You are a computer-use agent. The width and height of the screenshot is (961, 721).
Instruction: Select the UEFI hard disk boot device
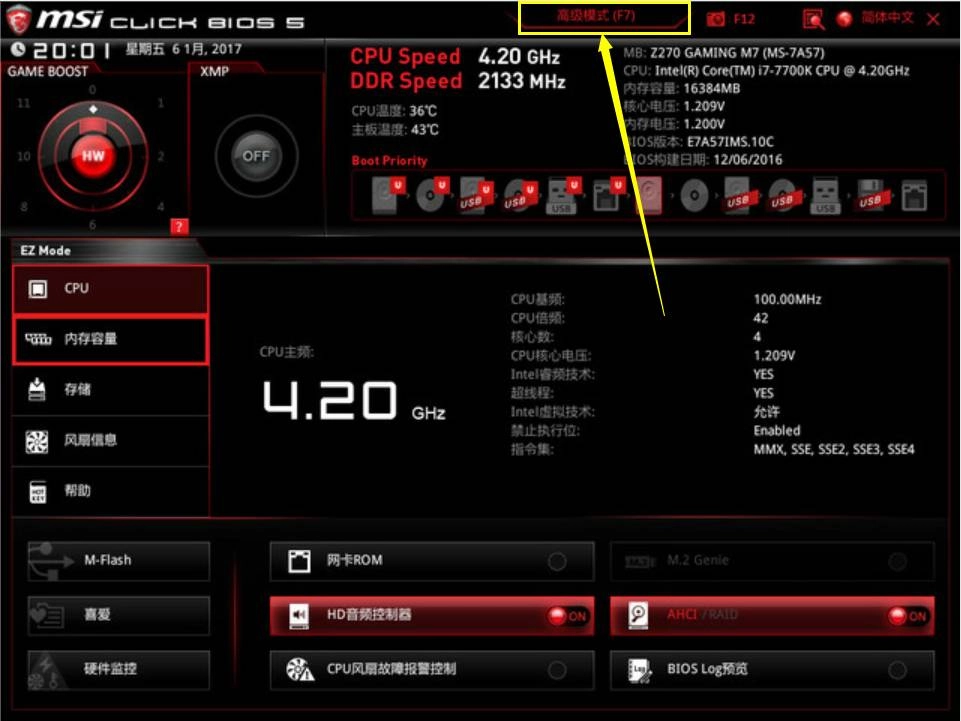coord(387,195)
